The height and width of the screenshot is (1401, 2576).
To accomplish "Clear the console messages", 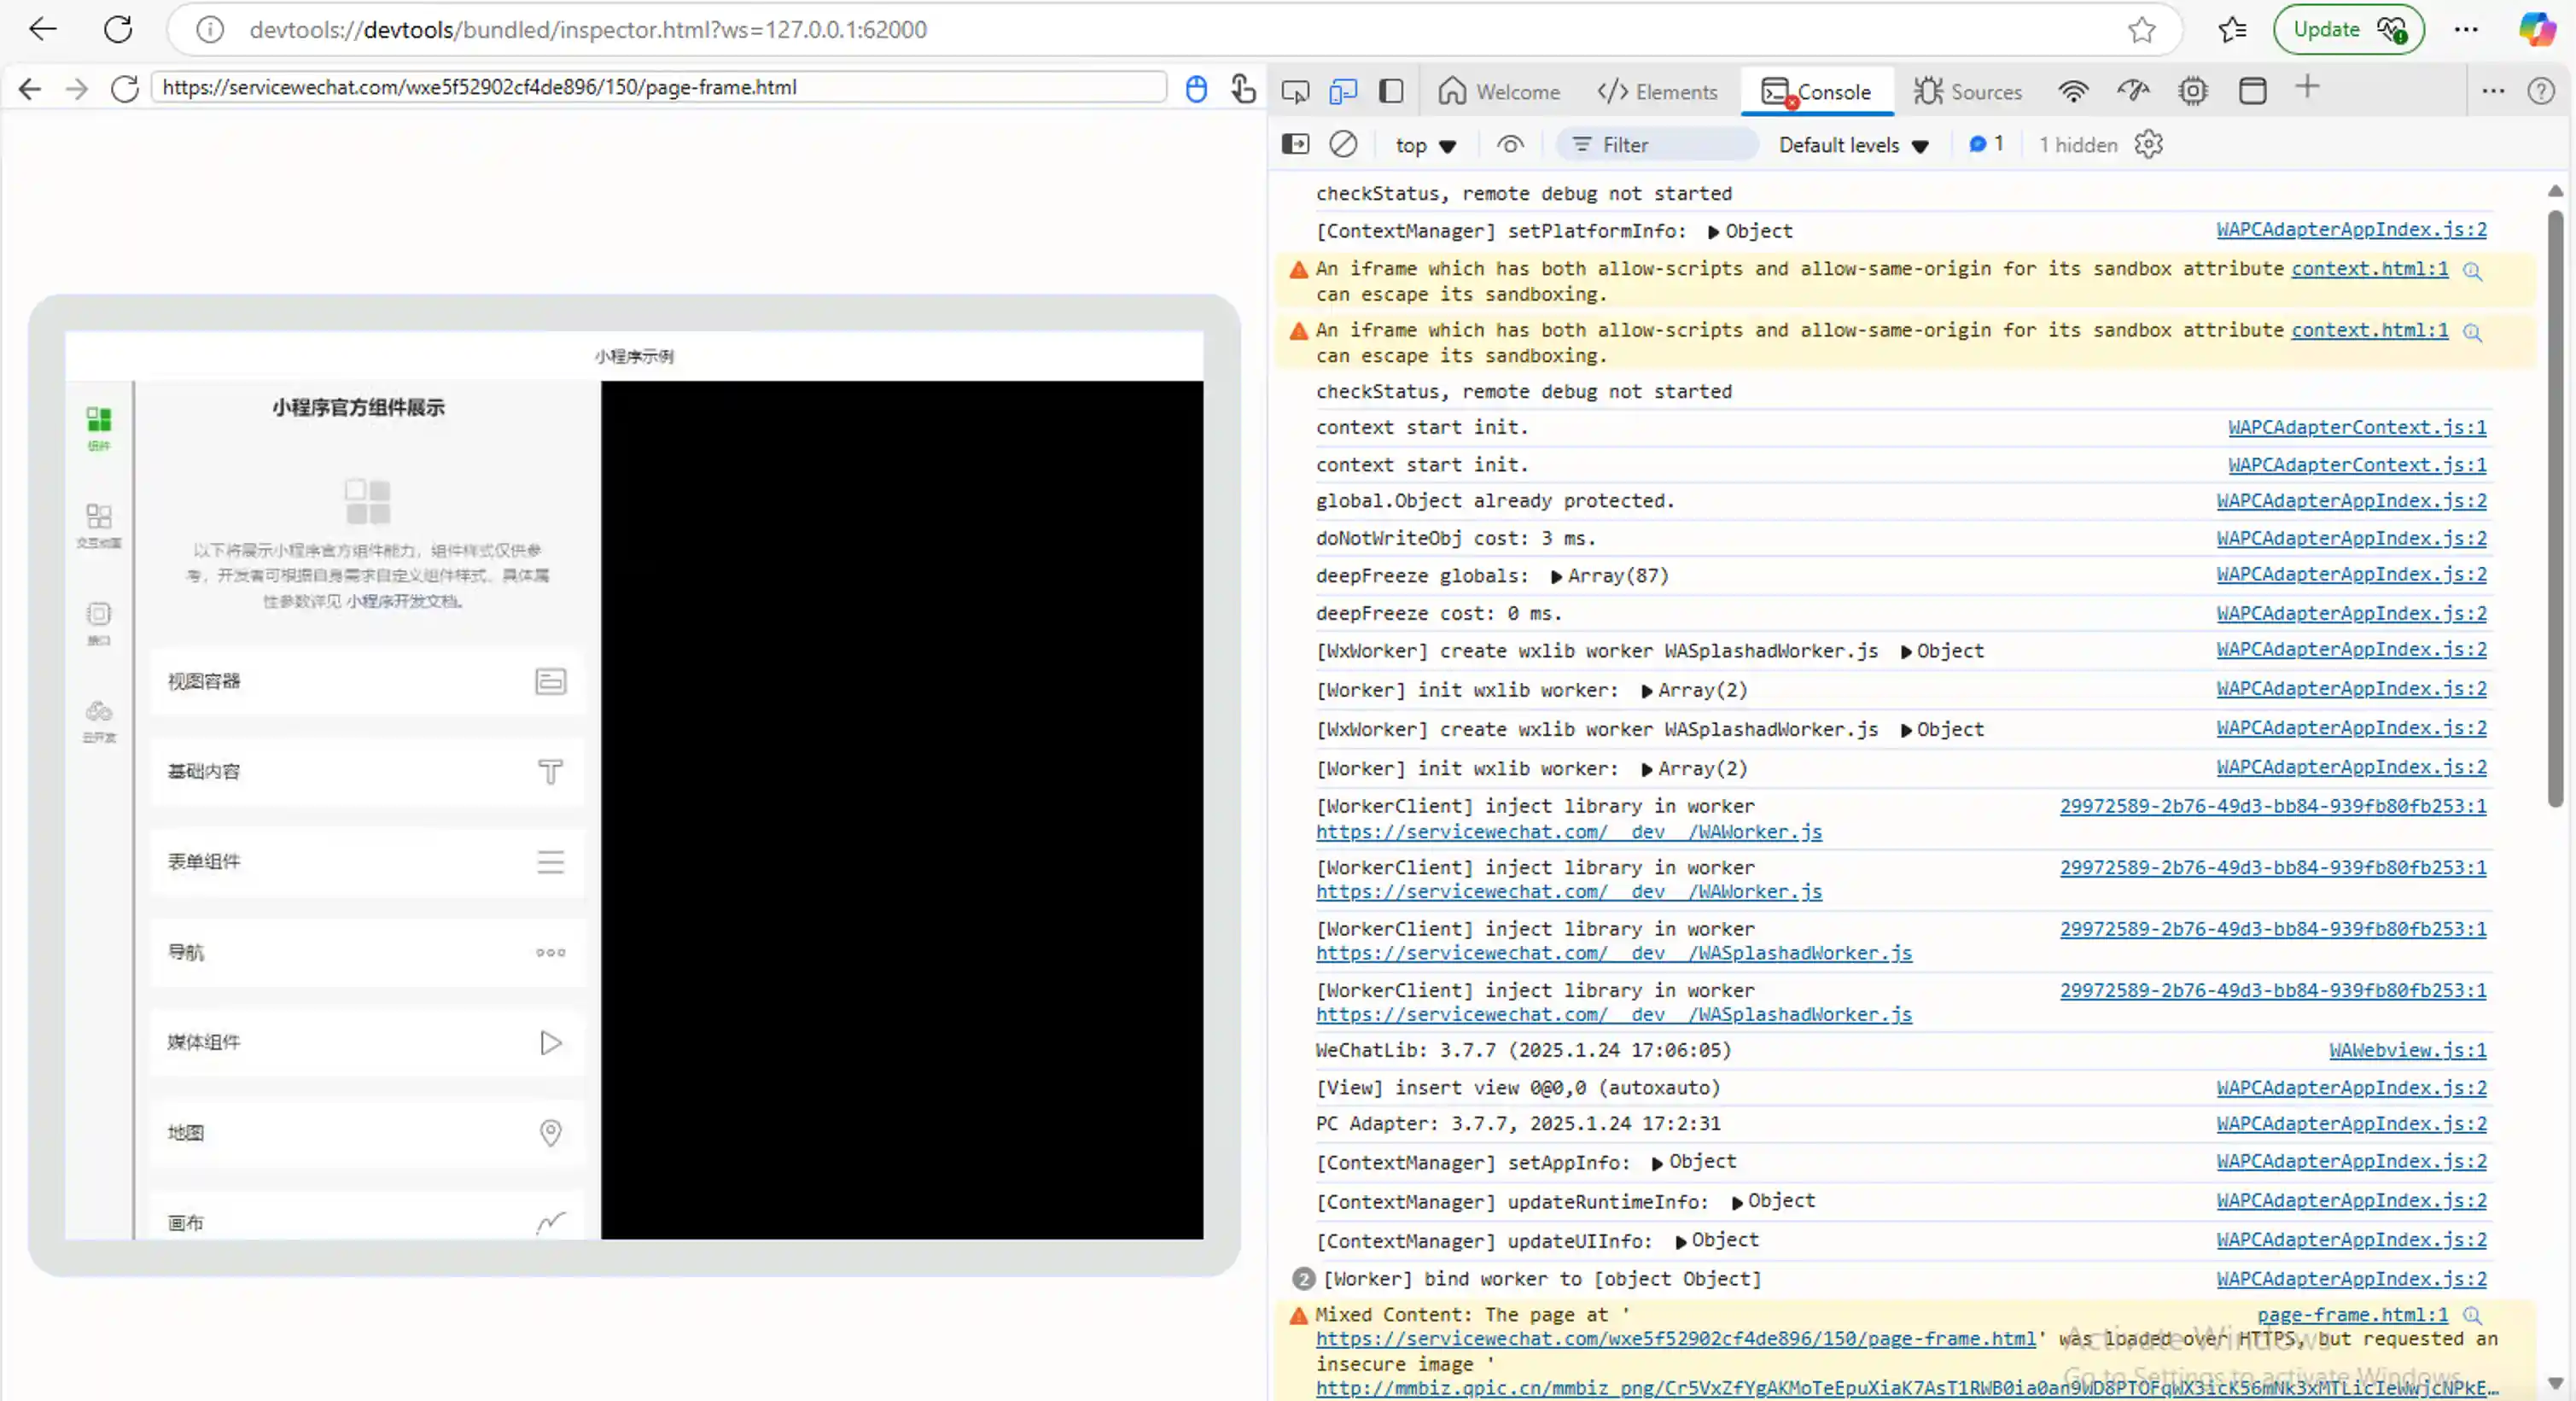I will [x=1343, y=144].
